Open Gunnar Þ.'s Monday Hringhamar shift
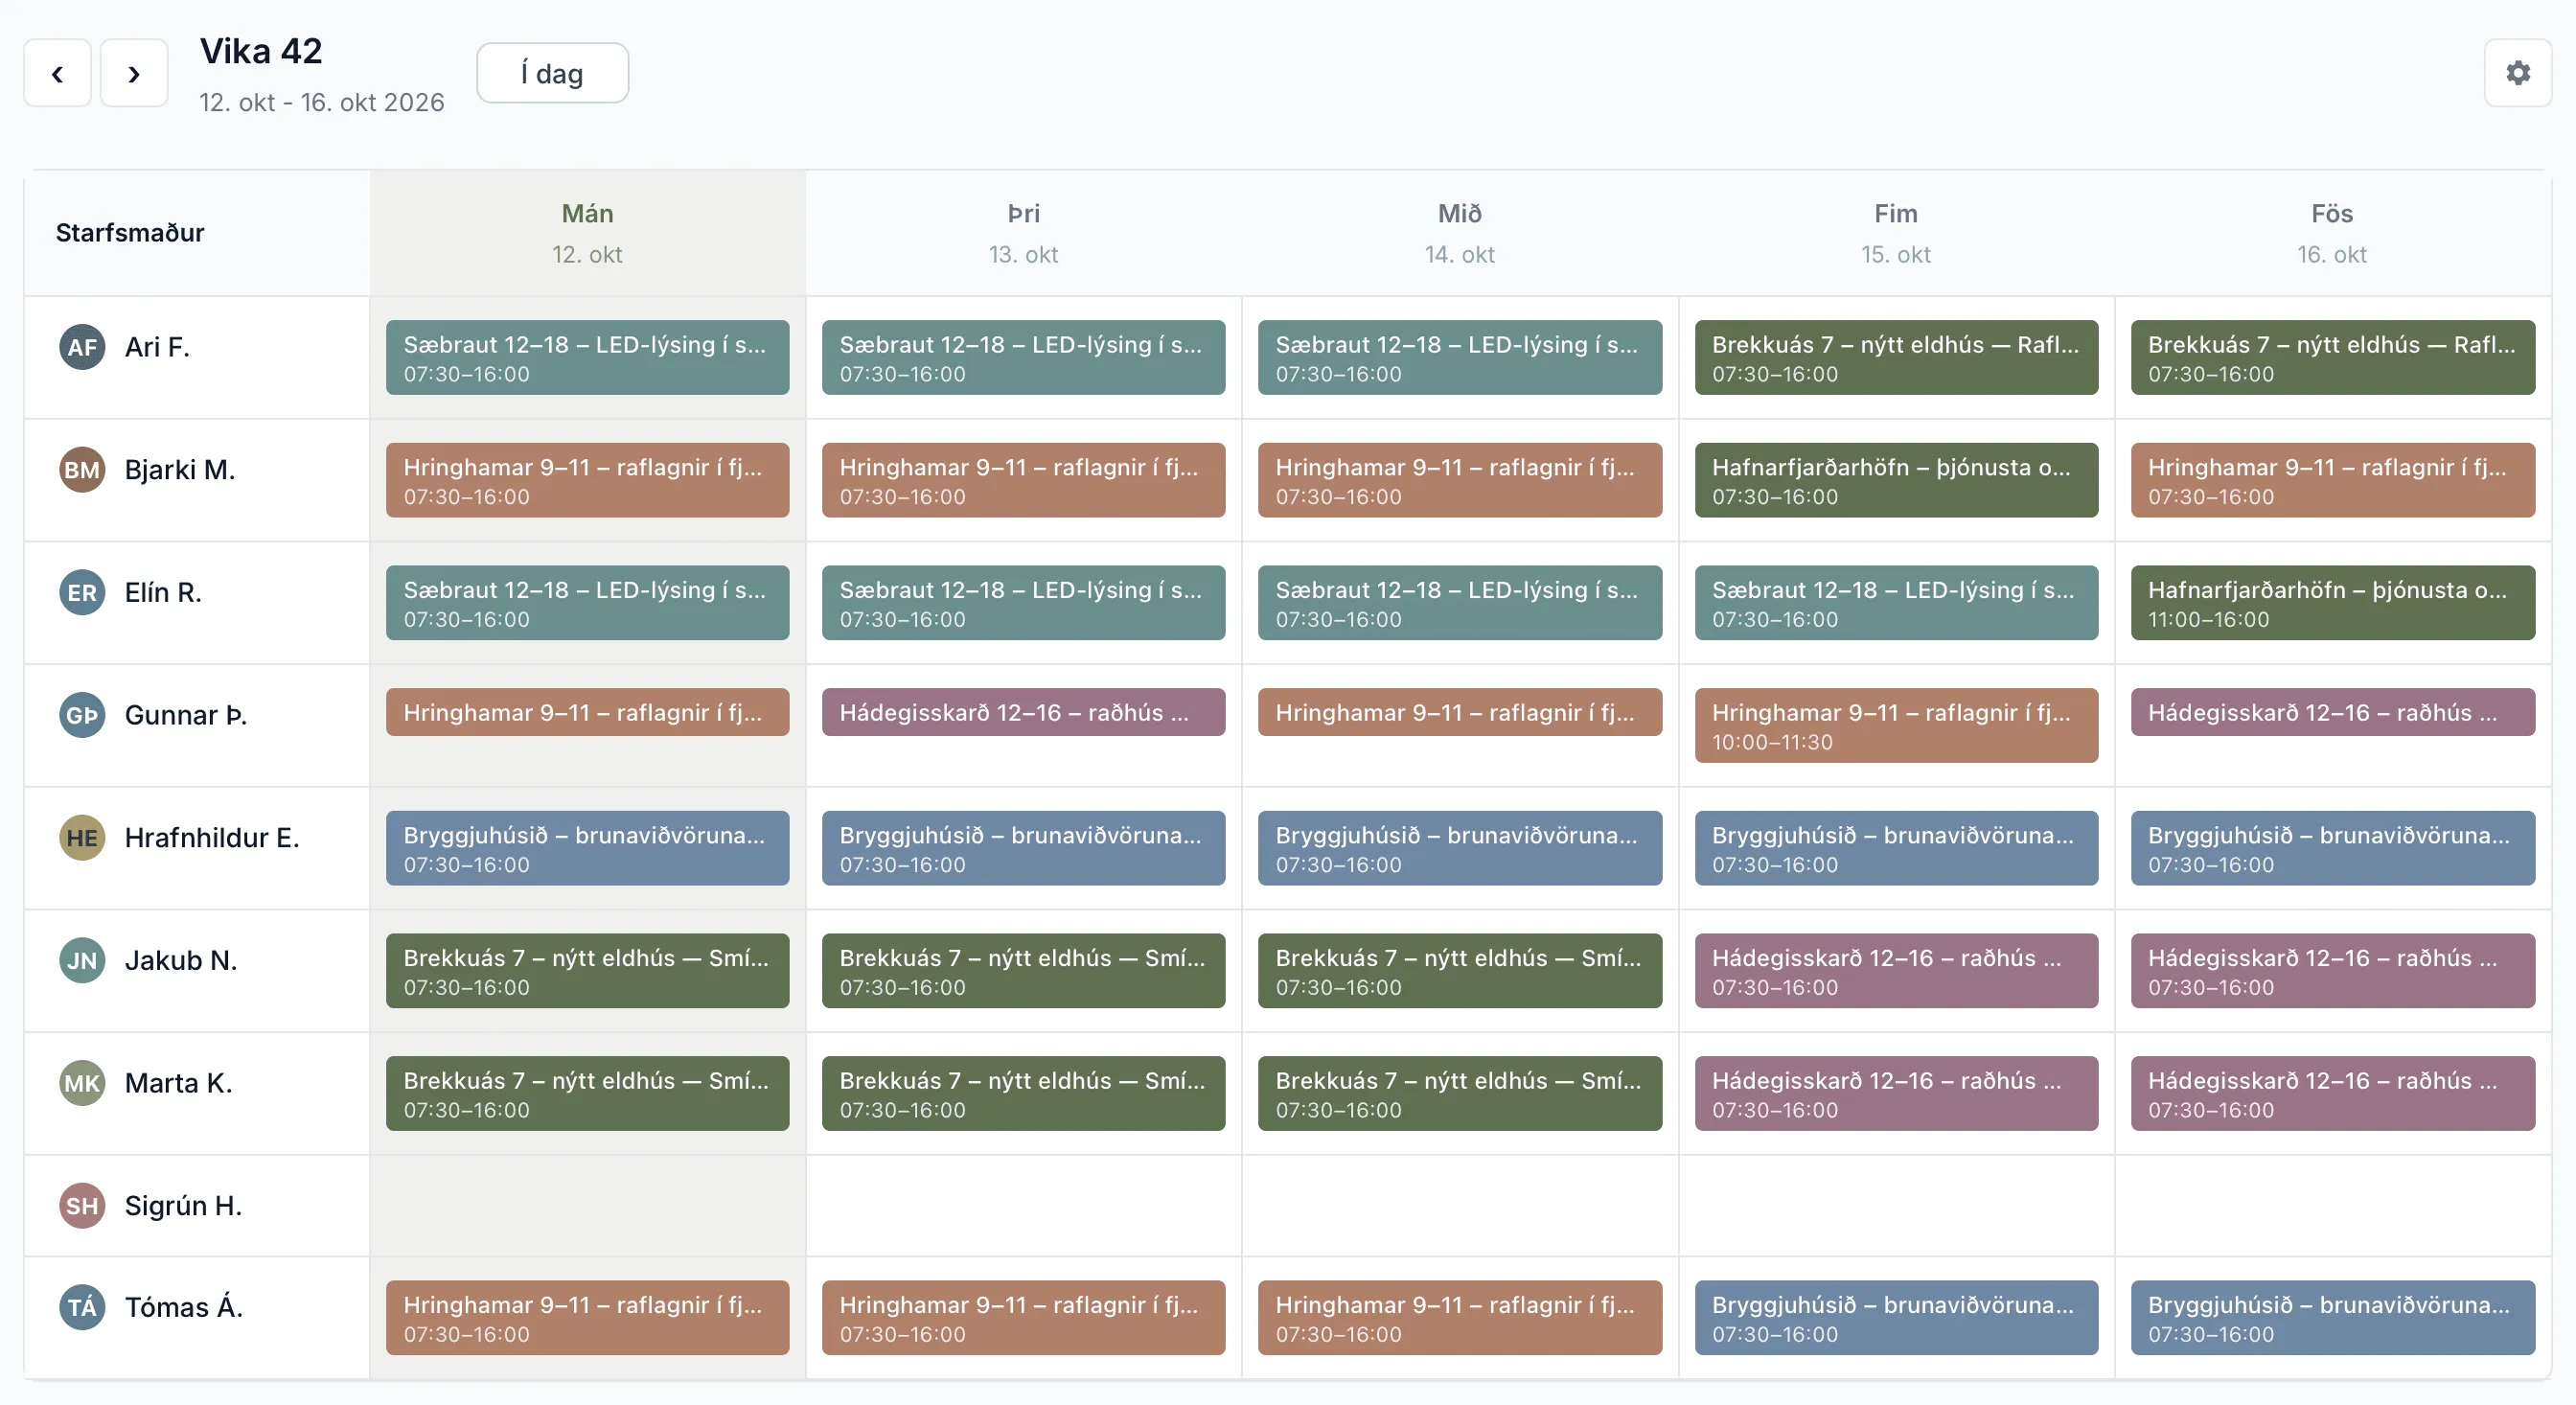Viewport: 2576px width, 1405px height. click(587, 712)
